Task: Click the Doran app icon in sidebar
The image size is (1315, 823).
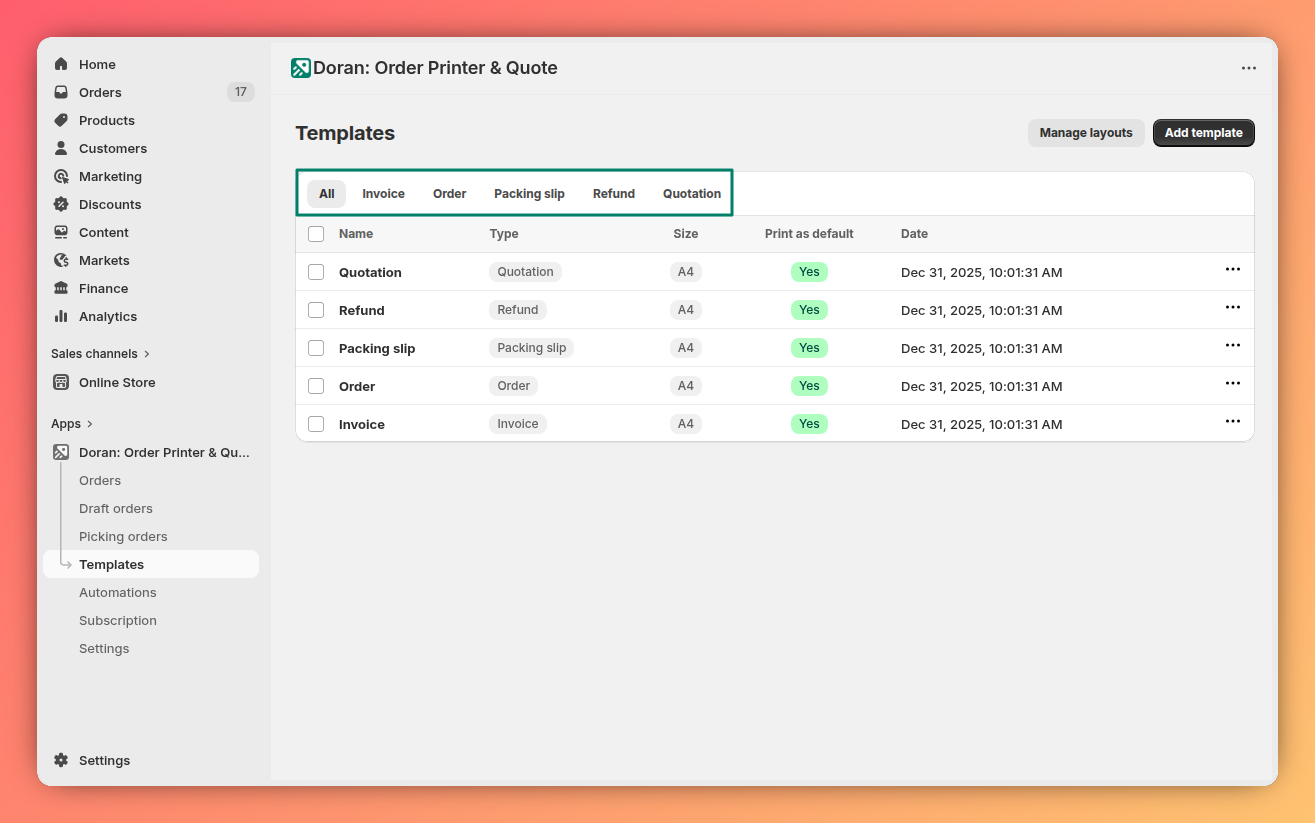Action: pos(61,452)
